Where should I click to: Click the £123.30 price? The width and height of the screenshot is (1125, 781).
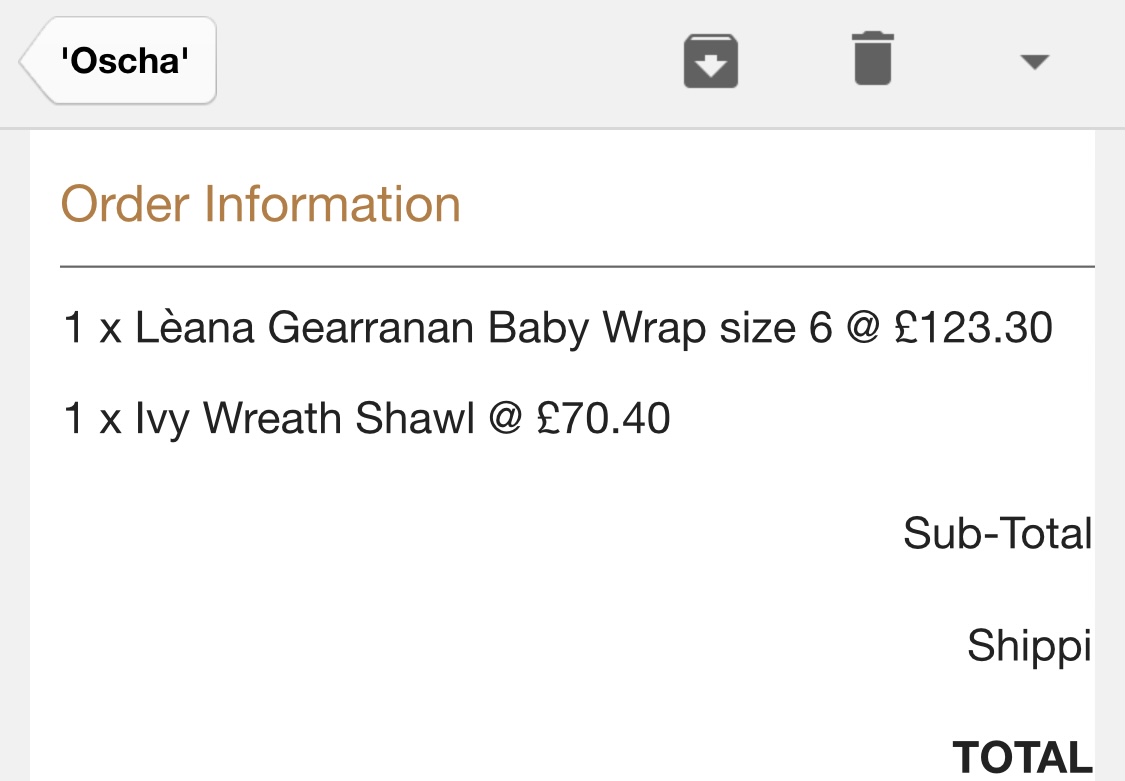973,328
